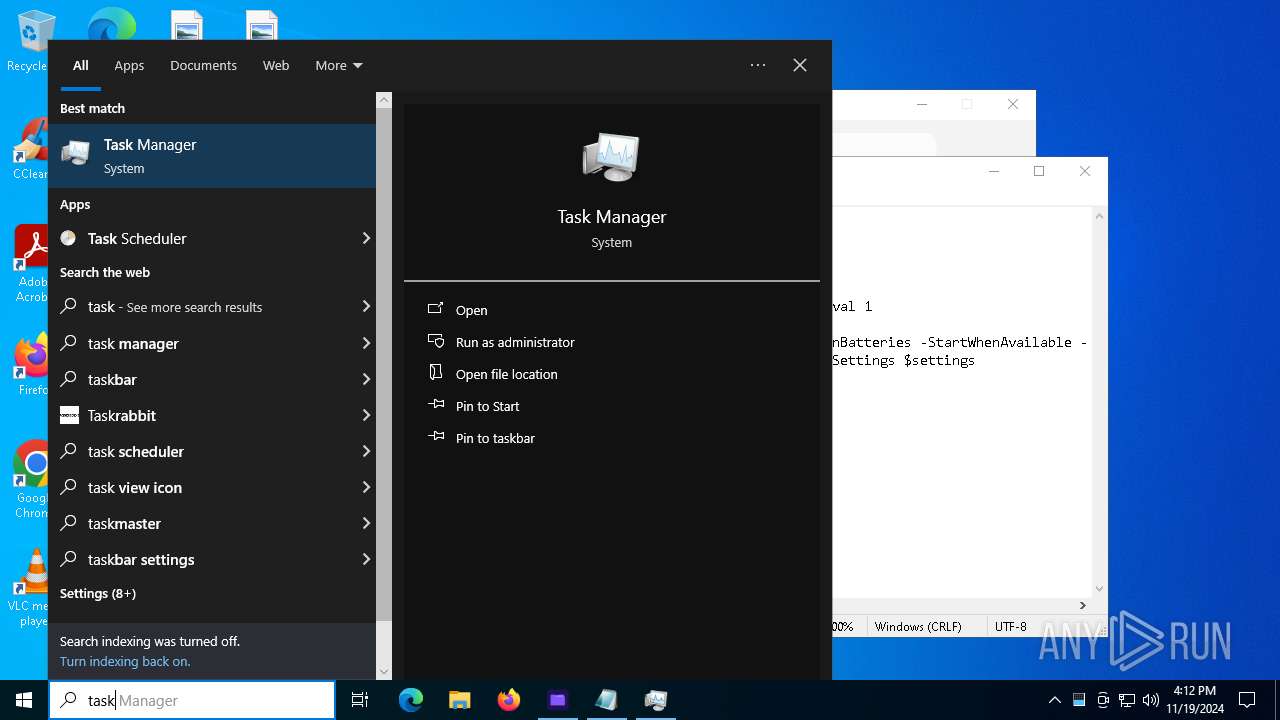Switch to the All search tab
1280x720 pixels.
click(x=81, y=65)
